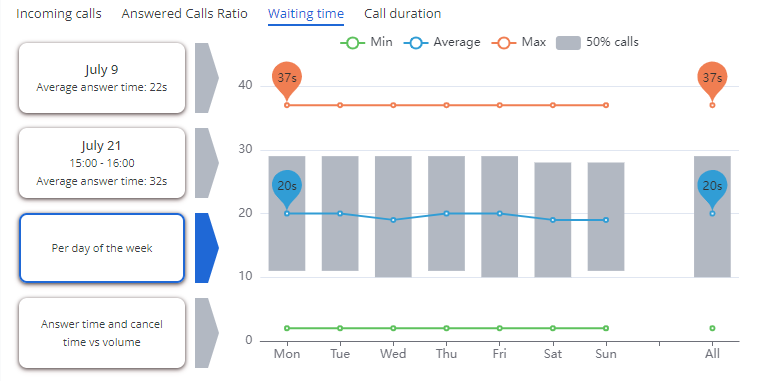Open the Answered Calls Ratio tab

(184, 14)
